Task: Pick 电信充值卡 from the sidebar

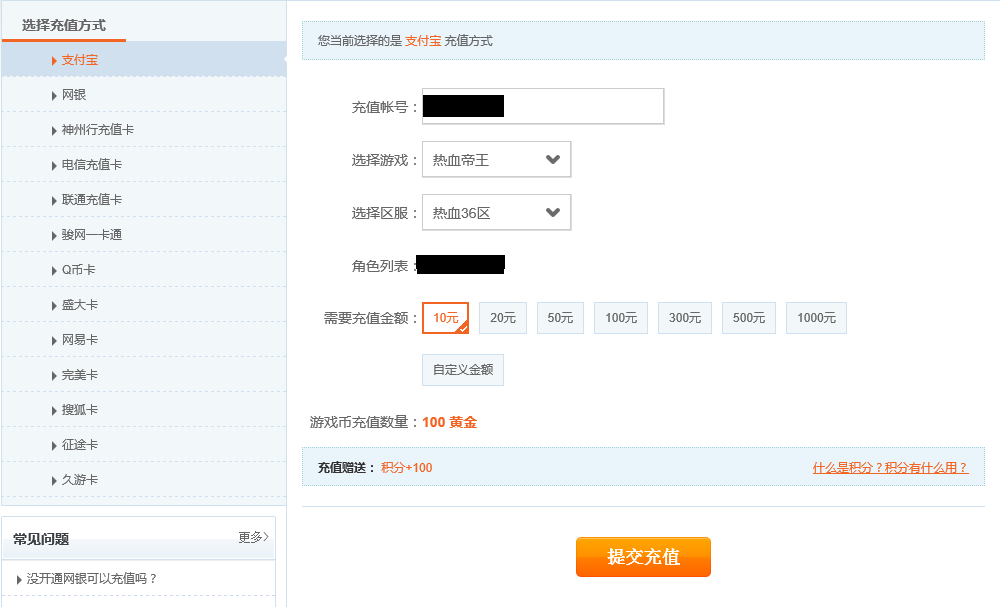Action: [91, 165]
